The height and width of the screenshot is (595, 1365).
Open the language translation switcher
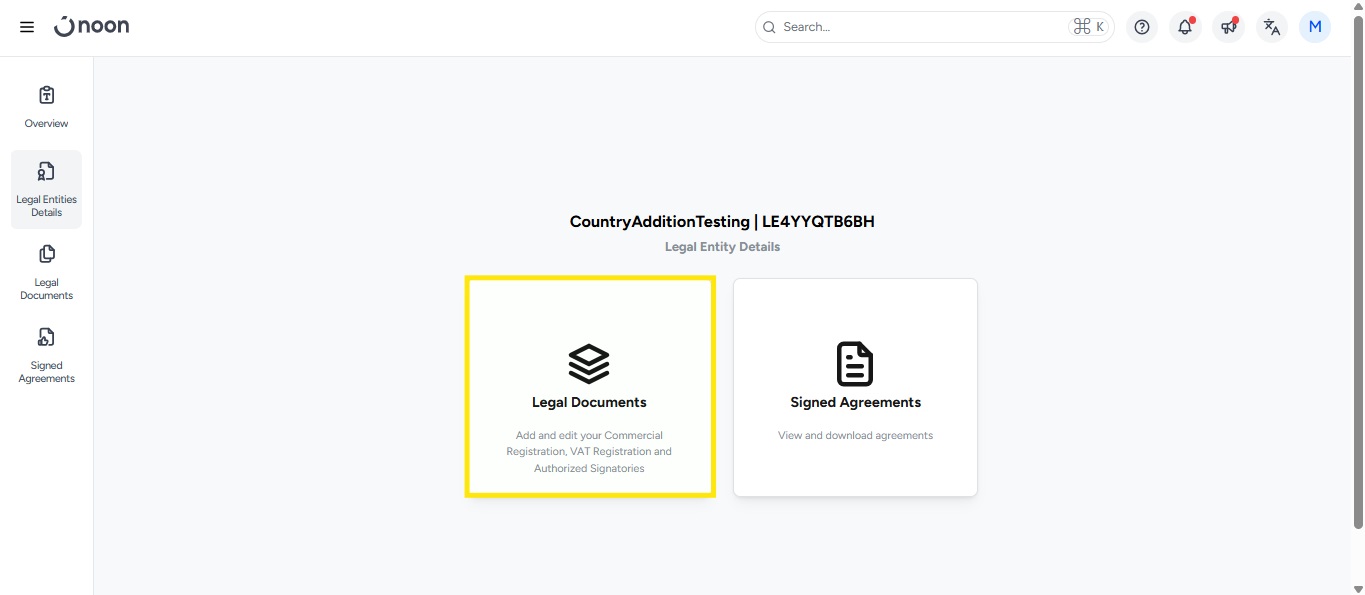click(x=1271, y=27)
